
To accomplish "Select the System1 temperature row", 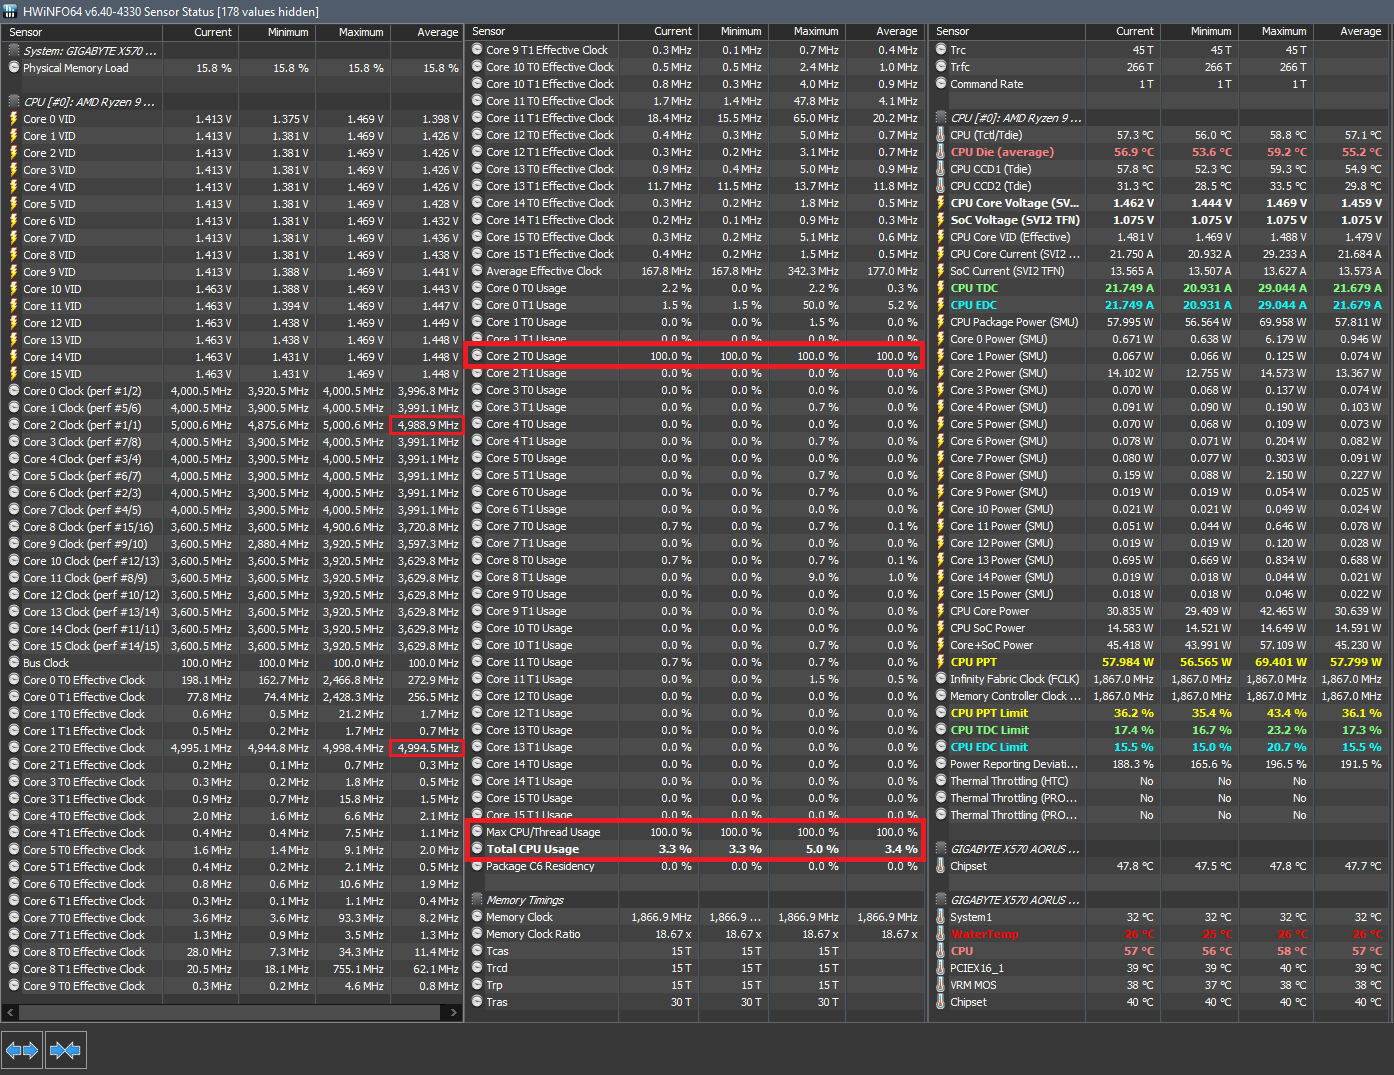I will 1160,917.
